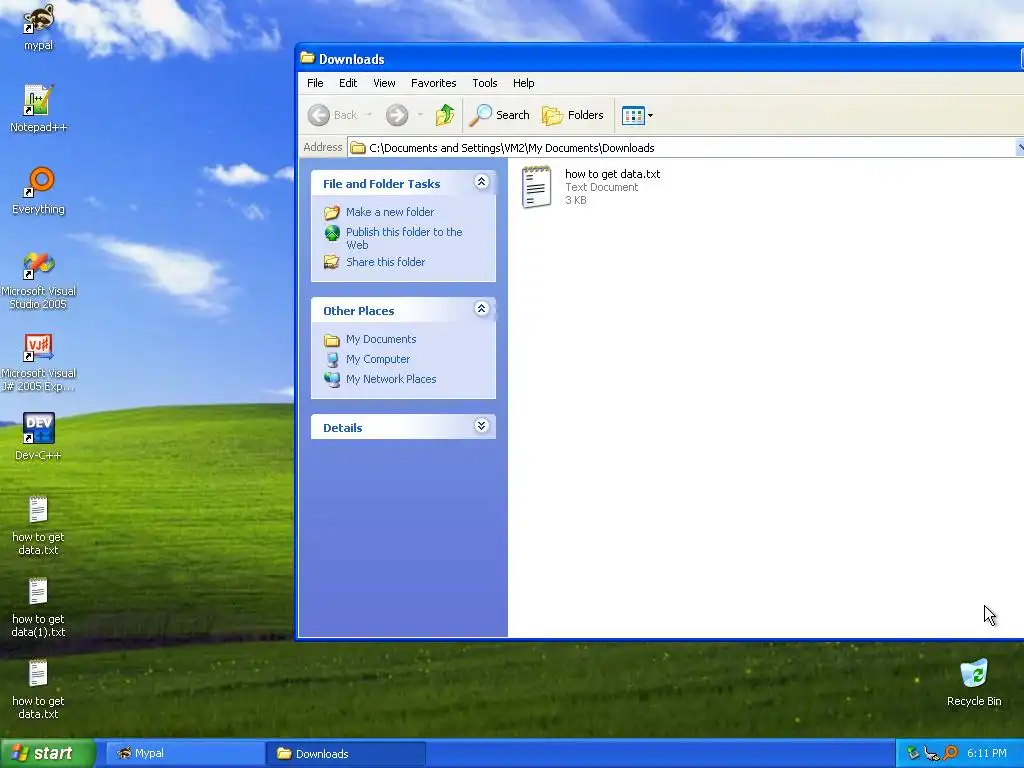
Task: Collapse the Other Places panel
Action: pyautogui.click(x=481, y=309)
